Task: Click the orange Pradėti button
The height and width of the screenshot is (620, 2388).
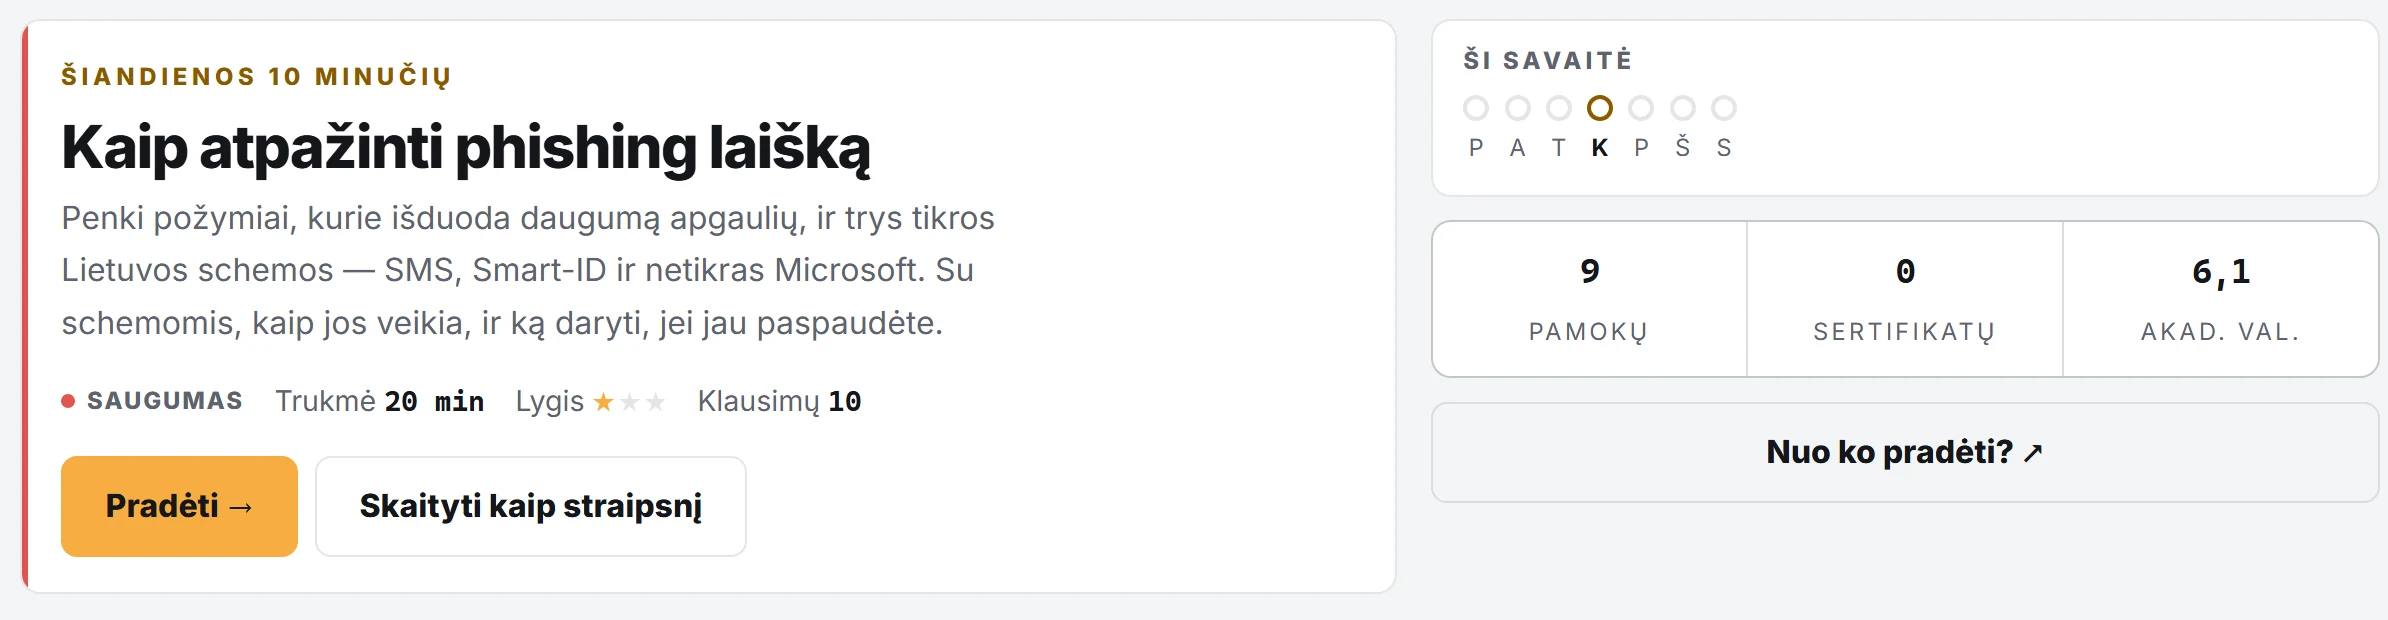Action: pyautogui.click(x=179, y=506)
